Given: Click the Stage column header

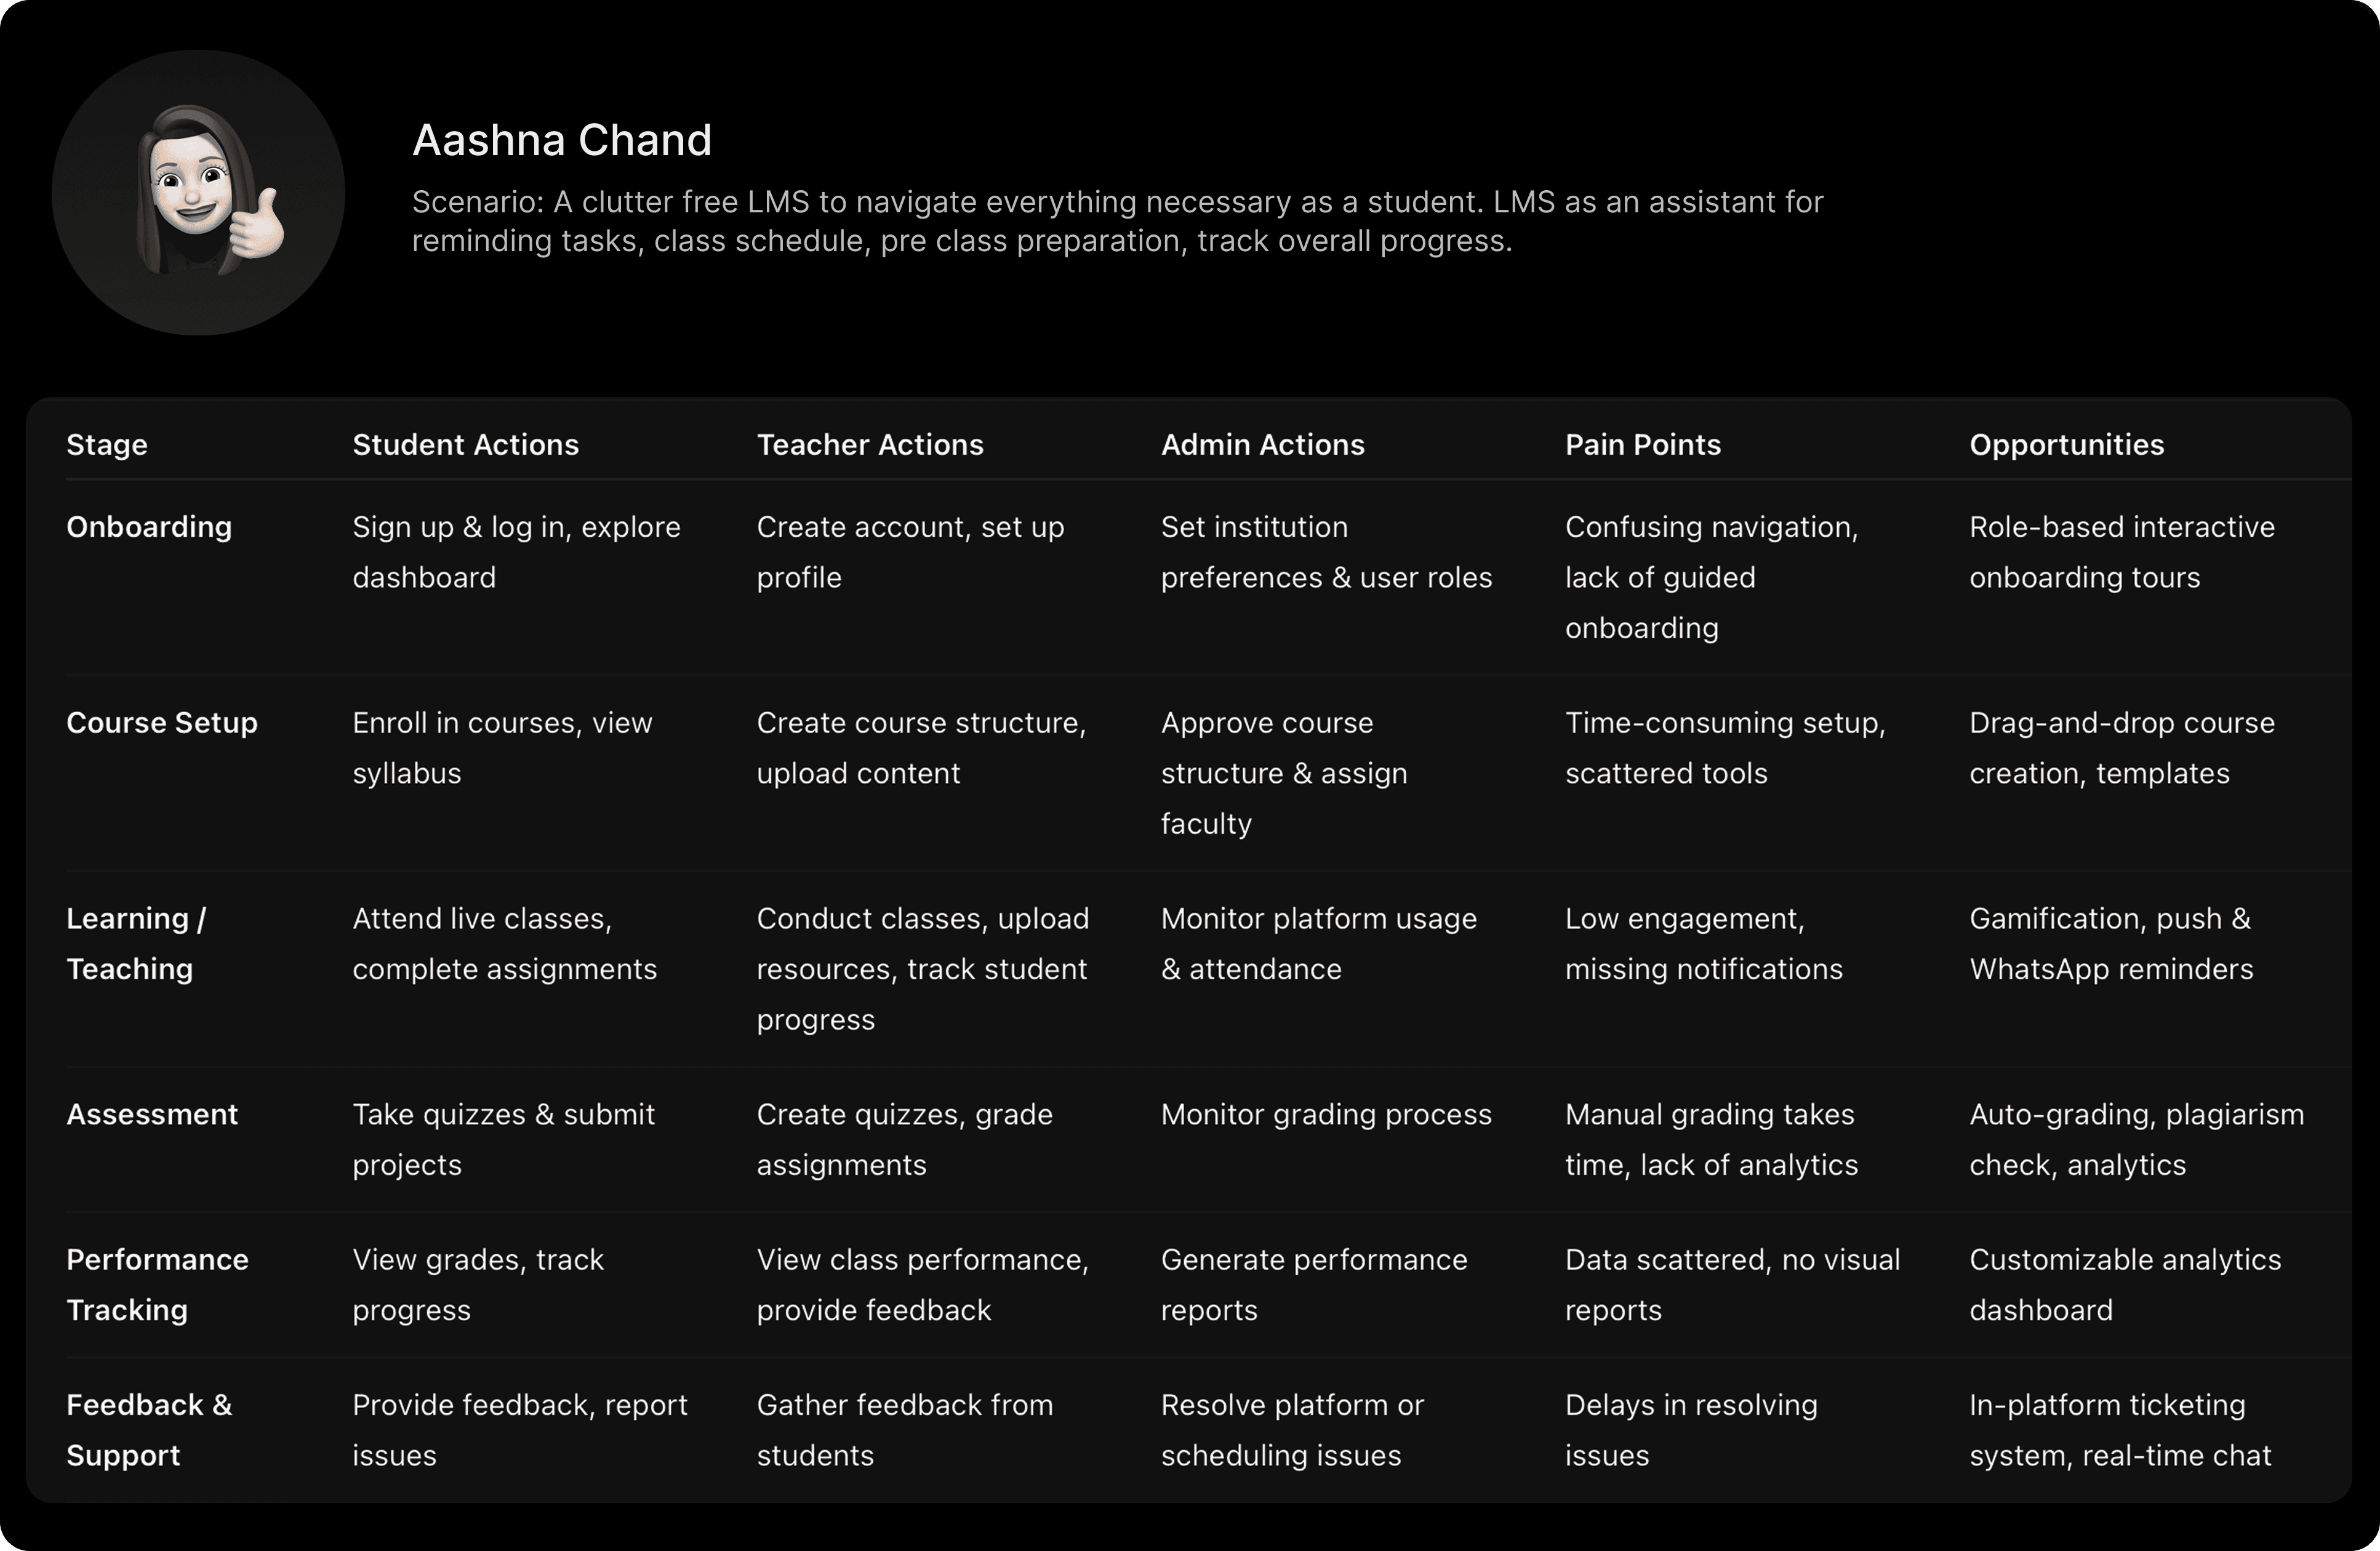Looking at the screenshot, I should tap(107, 445).
